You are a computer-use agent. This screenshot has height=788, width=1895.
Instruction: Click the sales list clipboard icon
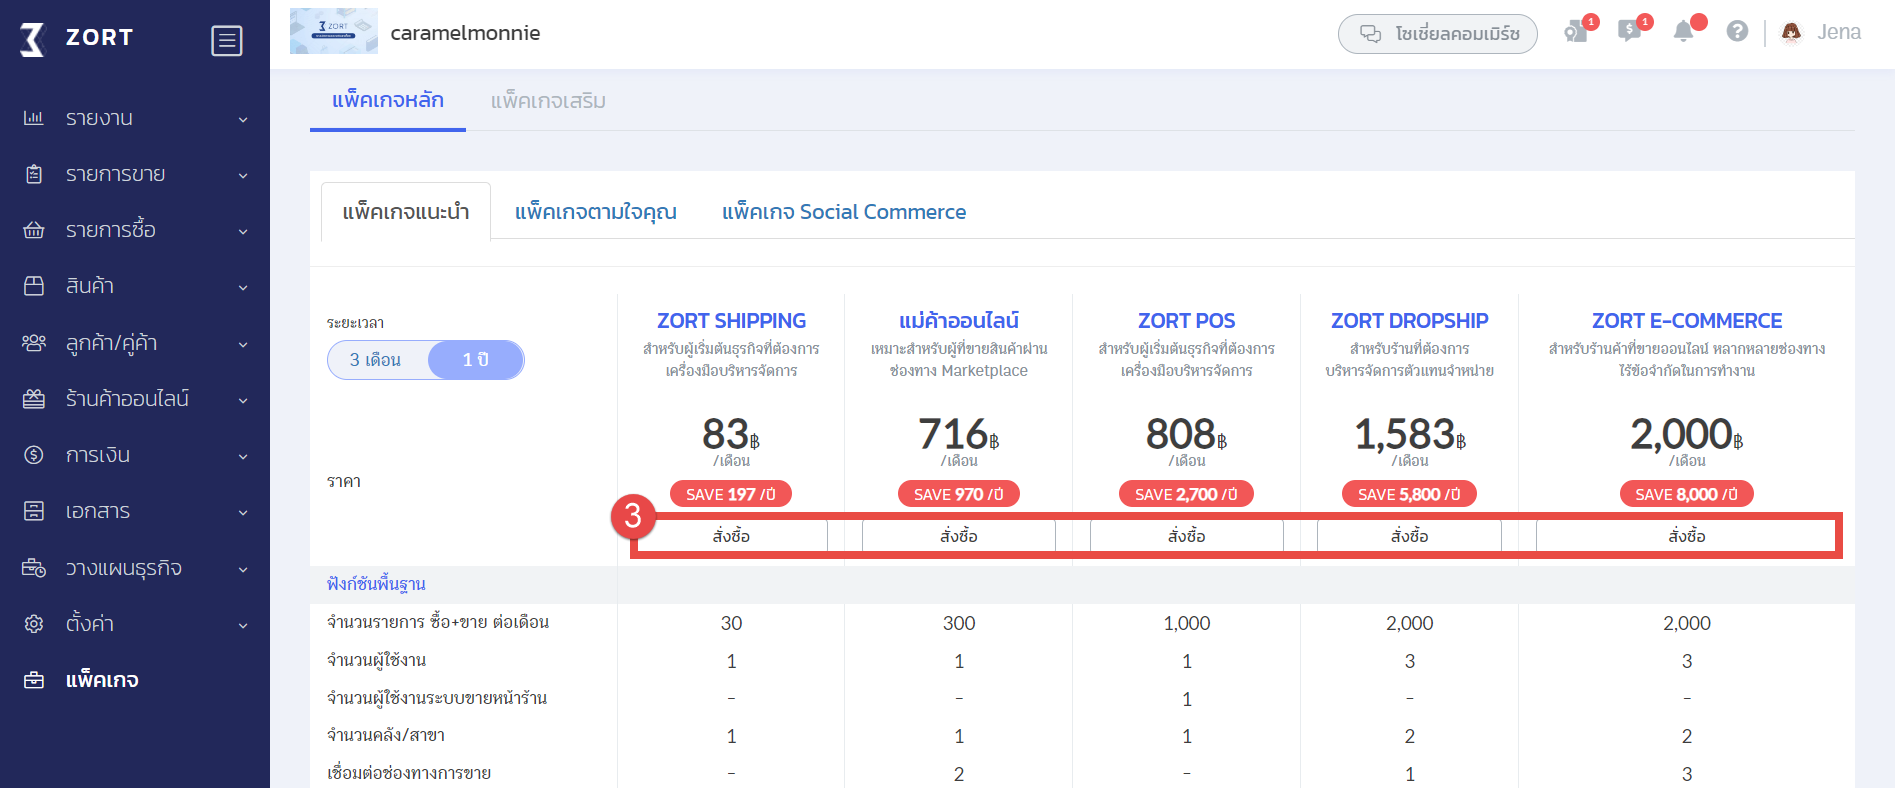click(34, 174)
